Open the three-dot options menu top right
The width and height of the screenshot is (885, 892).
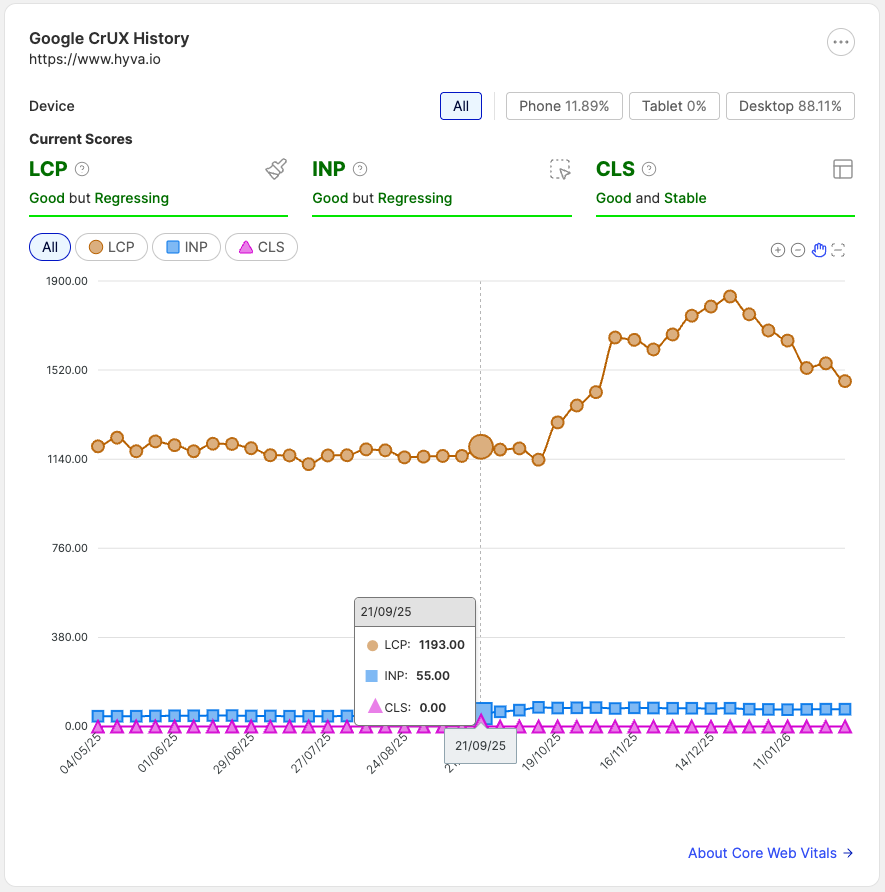(x=840, y=42)
